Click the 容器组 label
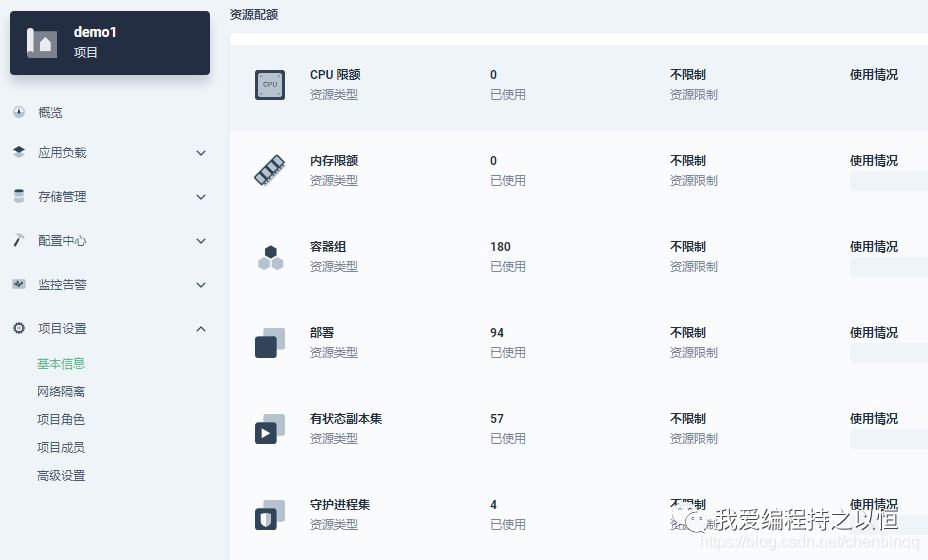Screen dimensions: 928x560 328,246
